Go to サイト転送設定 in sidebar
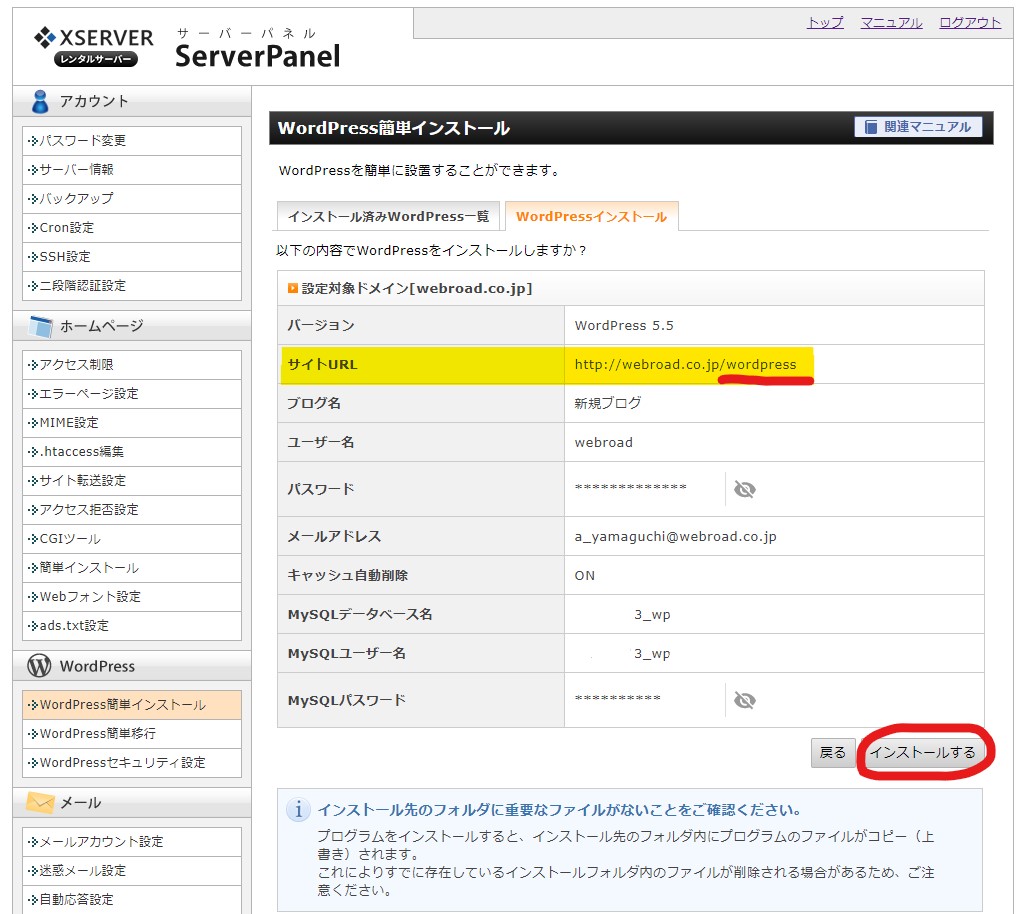The height and width of the screenshot is (914, 1031). [x=132, y=481]
